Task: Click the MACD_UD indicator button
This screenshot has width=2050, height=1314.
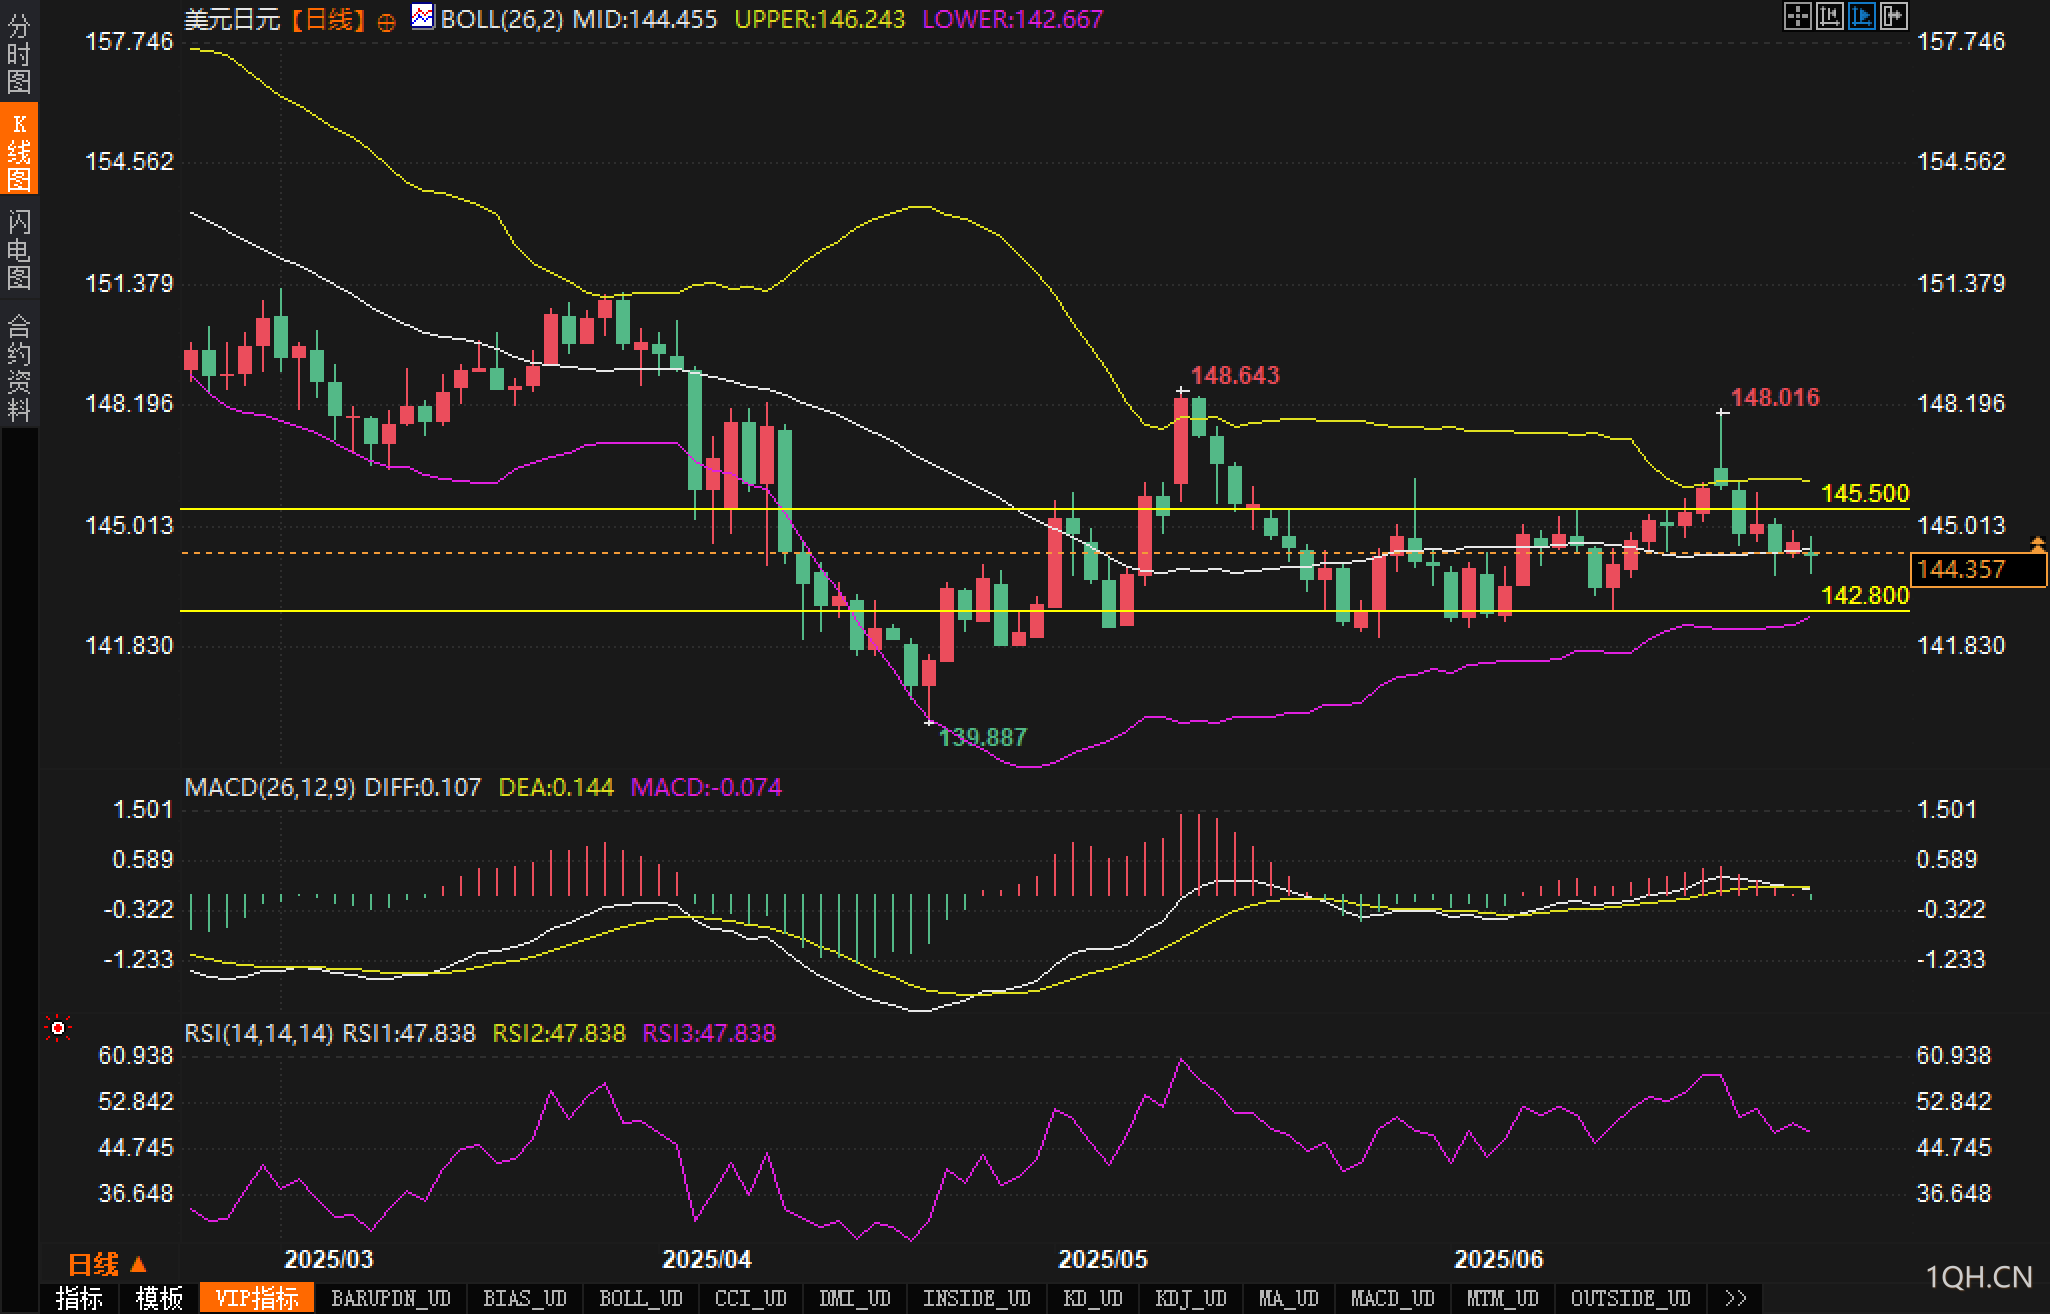Action: pyautogui.click(x=1392, y=1298)
